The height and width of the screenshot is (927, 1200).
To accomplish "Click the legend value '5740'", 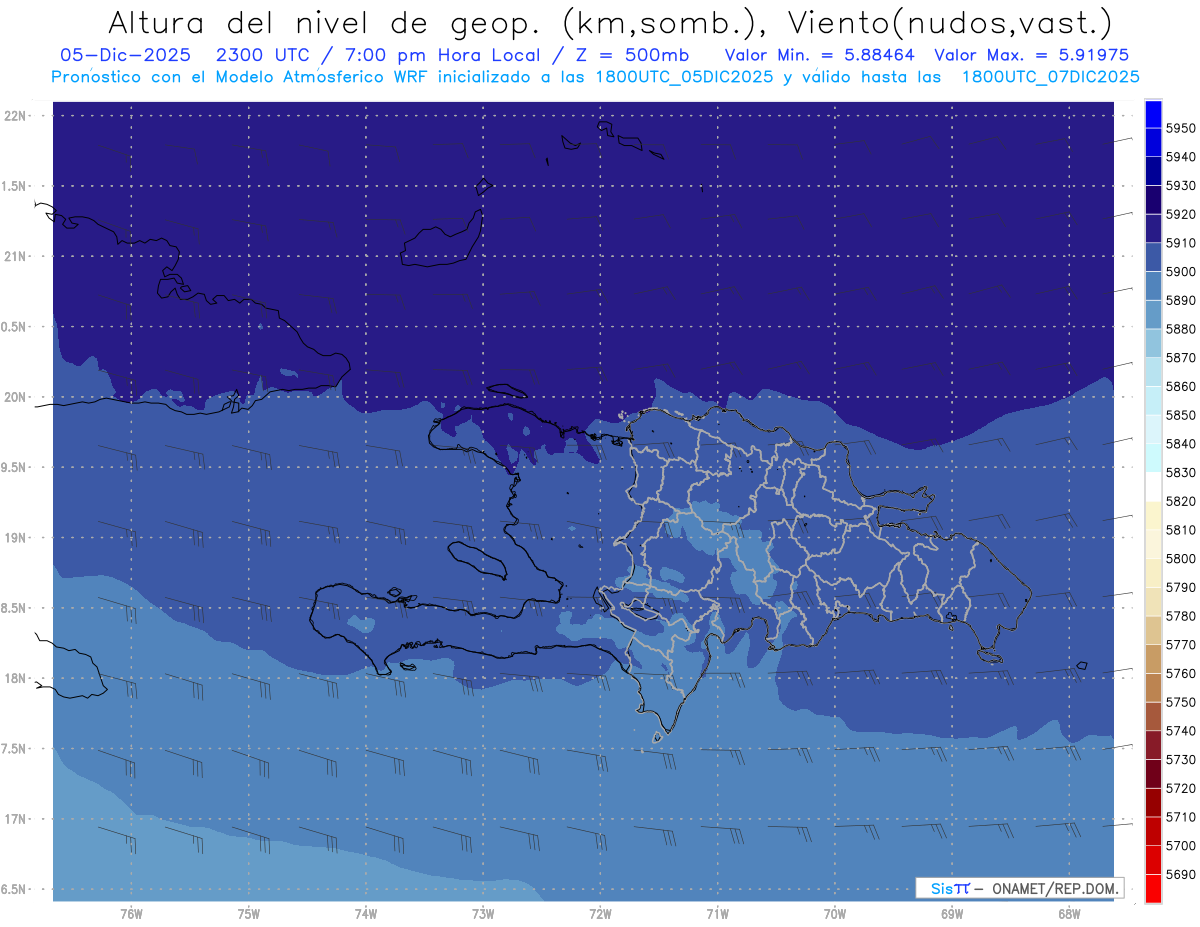I will 1180,731.
